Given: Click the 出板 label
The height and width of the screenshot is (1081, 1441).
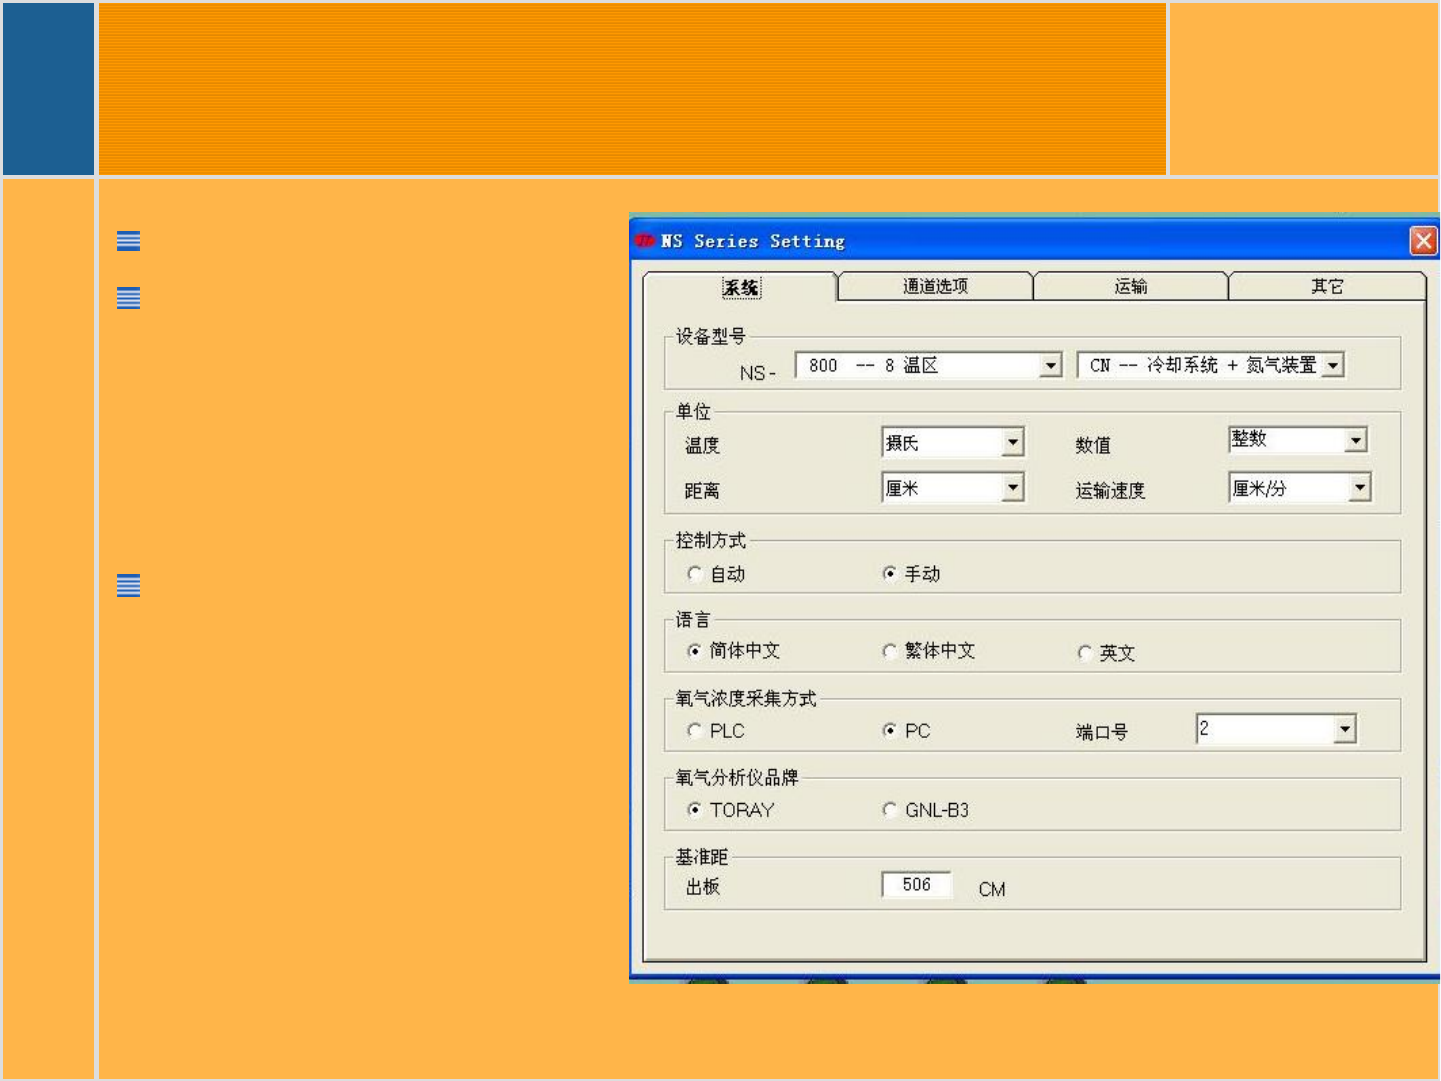Looking at the screenshot, I should point(703,887).
